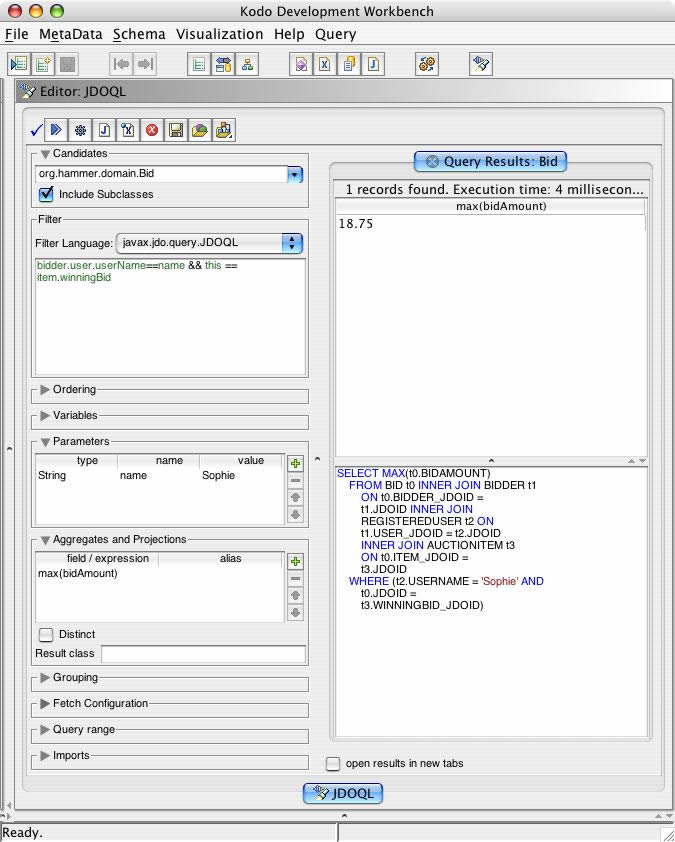Click the Query Results: Bid tab button
This screenshot has width=675, height=842.
point(490,161)
